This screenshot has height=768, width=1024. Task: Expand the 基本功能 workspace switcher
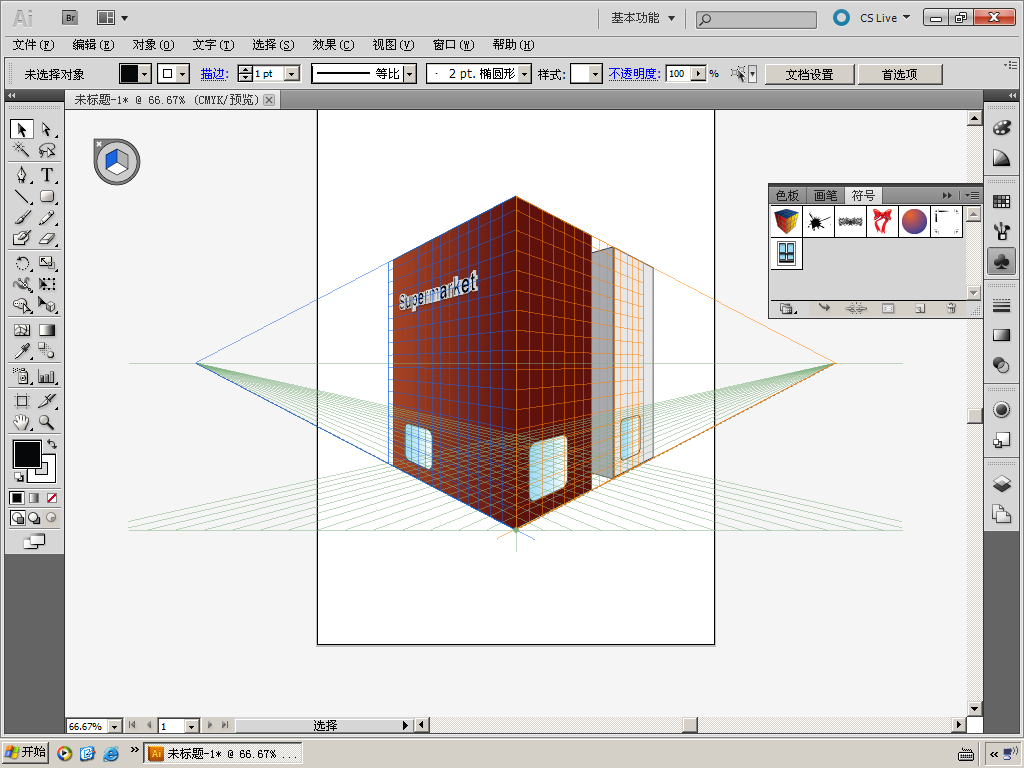[x=643, y=18]
